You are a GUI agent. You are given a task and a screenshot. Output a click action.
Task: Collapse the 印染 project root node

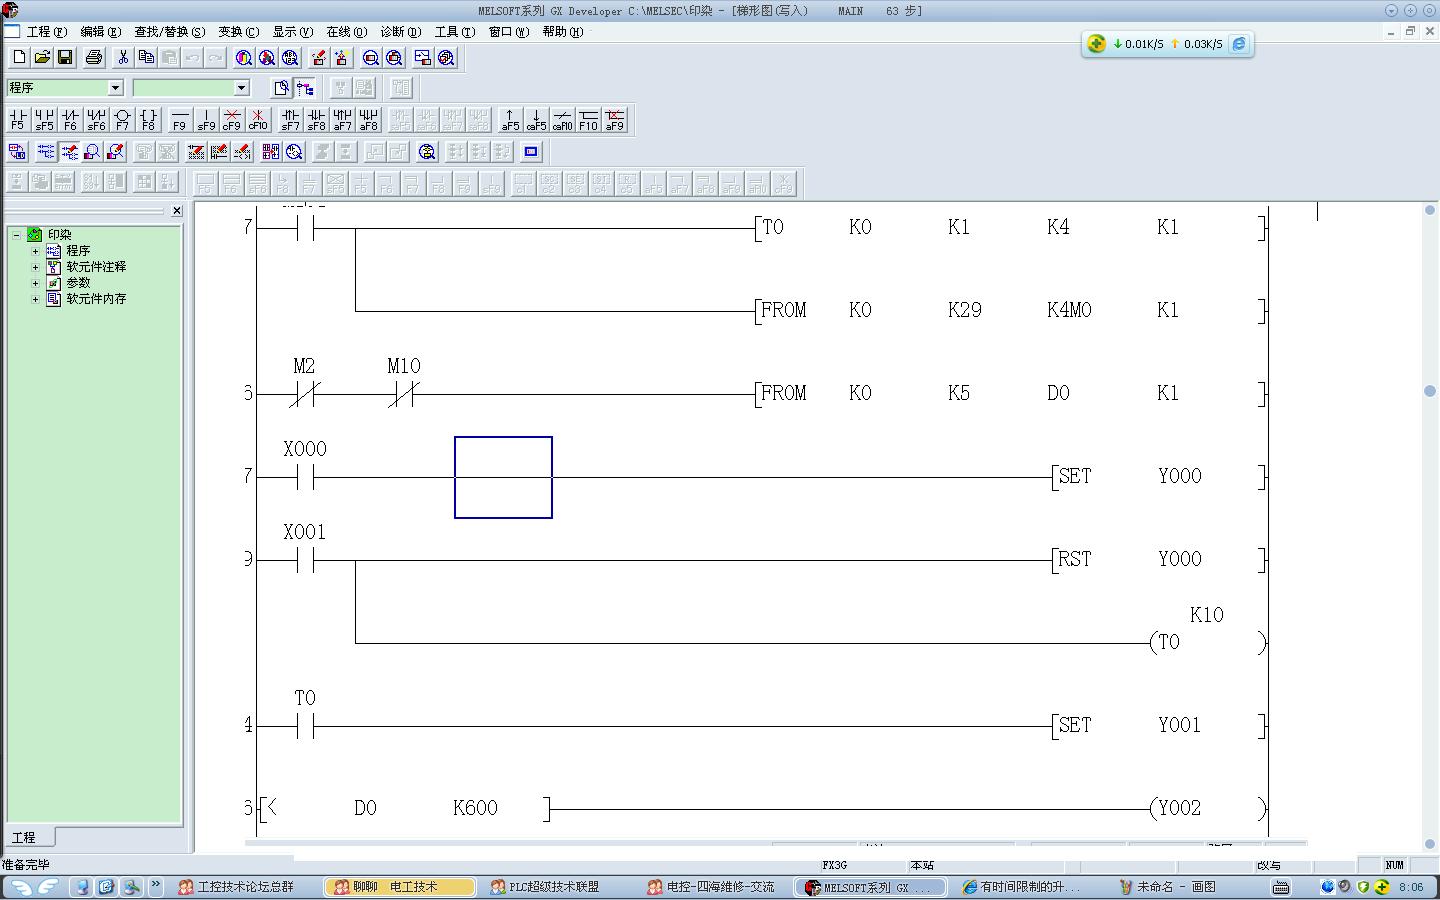pyautogui.click(x=16, y=235)
